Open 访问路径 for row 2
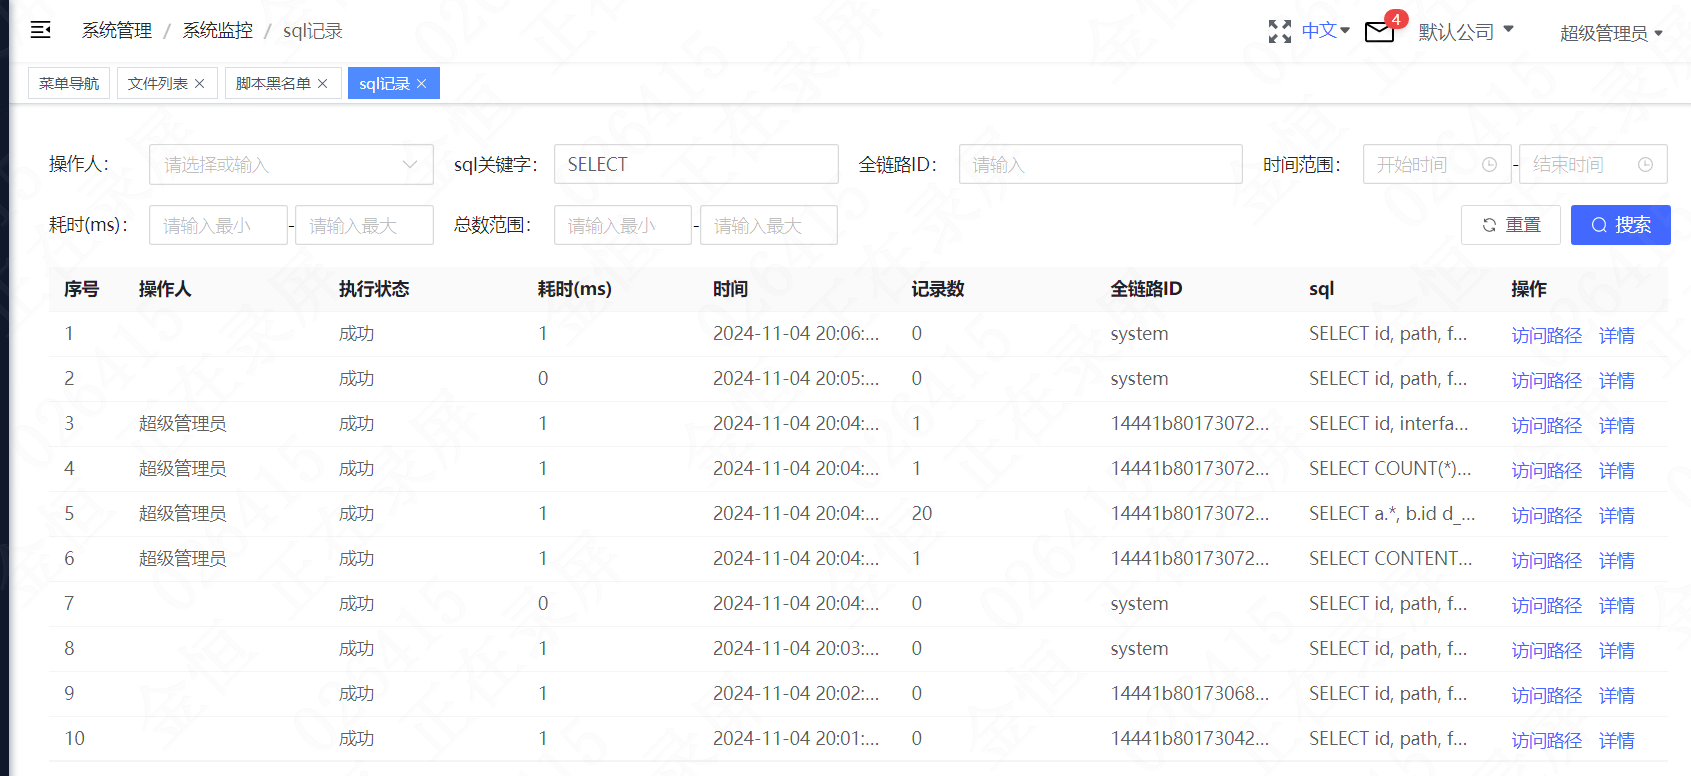Viewport: 1691px width, 776px height. pyautogui.click(x=1546, y=381)
